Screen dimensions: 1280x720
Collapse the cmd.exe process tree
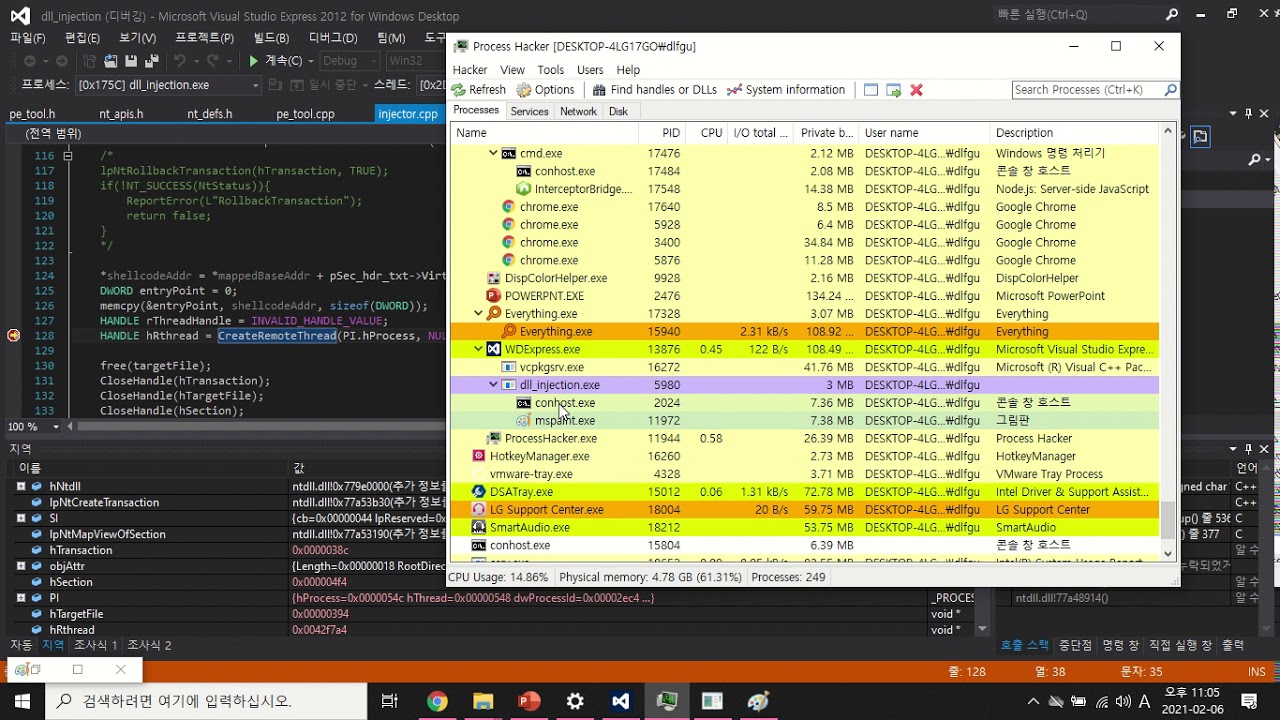pos(493,153)
